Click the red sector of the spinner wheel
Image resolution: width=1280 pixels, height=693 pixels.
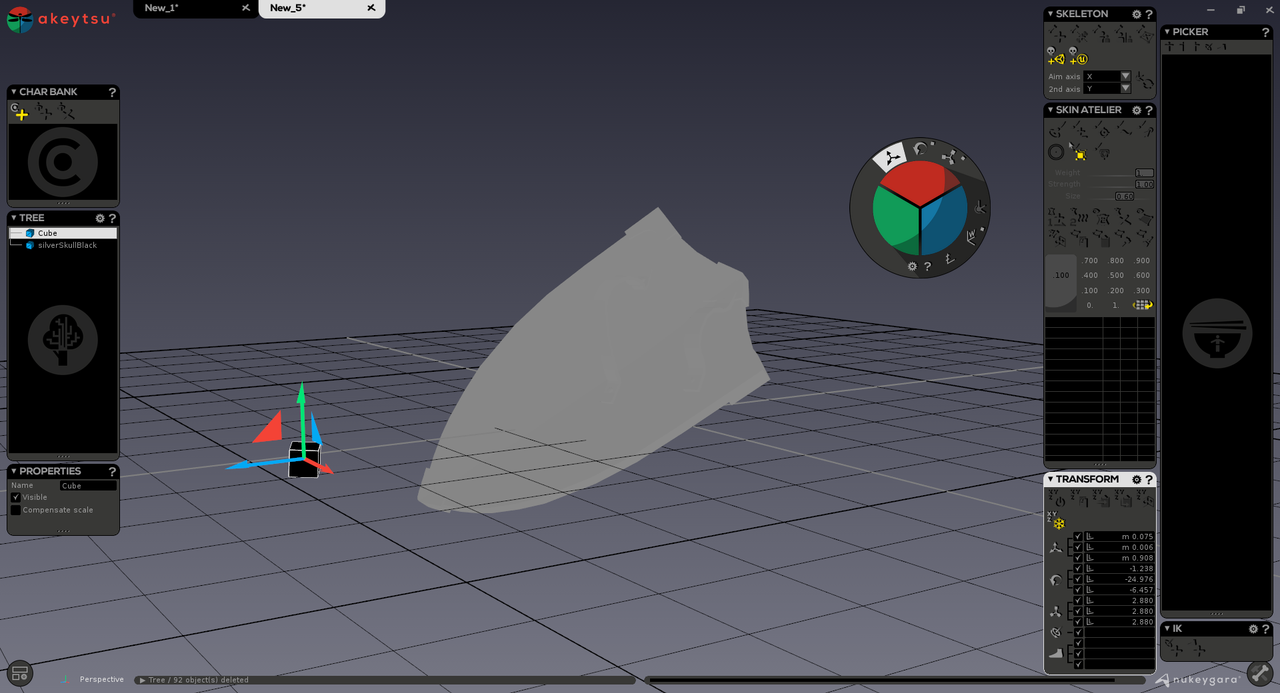918,181
